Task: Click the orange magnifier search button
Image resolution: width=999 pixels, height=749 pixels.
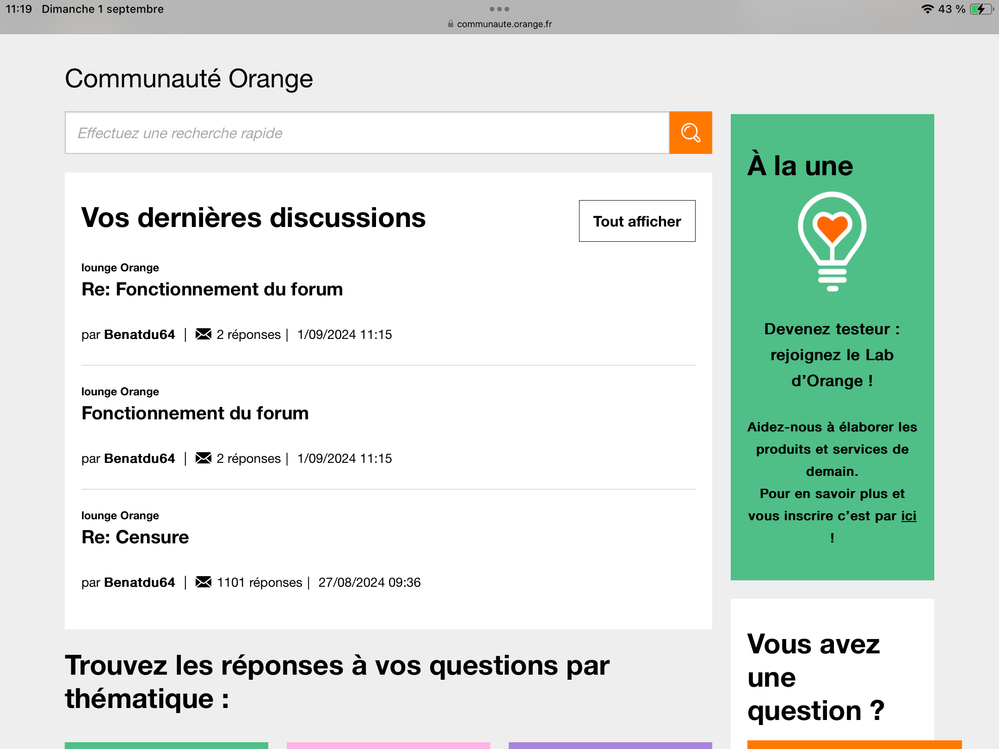Action: tap(690, 133)
